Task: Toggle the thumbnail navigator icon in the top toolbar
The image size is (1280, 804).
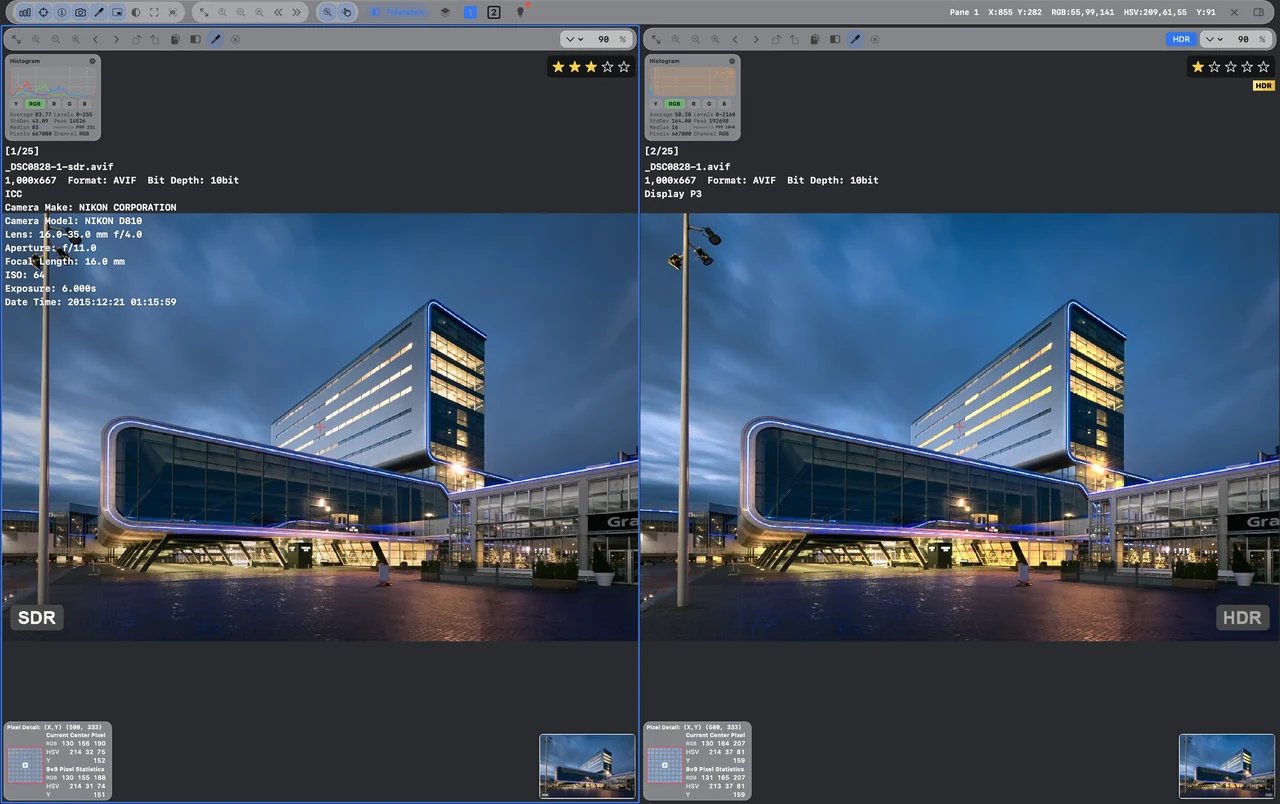Action: point(117,13)
